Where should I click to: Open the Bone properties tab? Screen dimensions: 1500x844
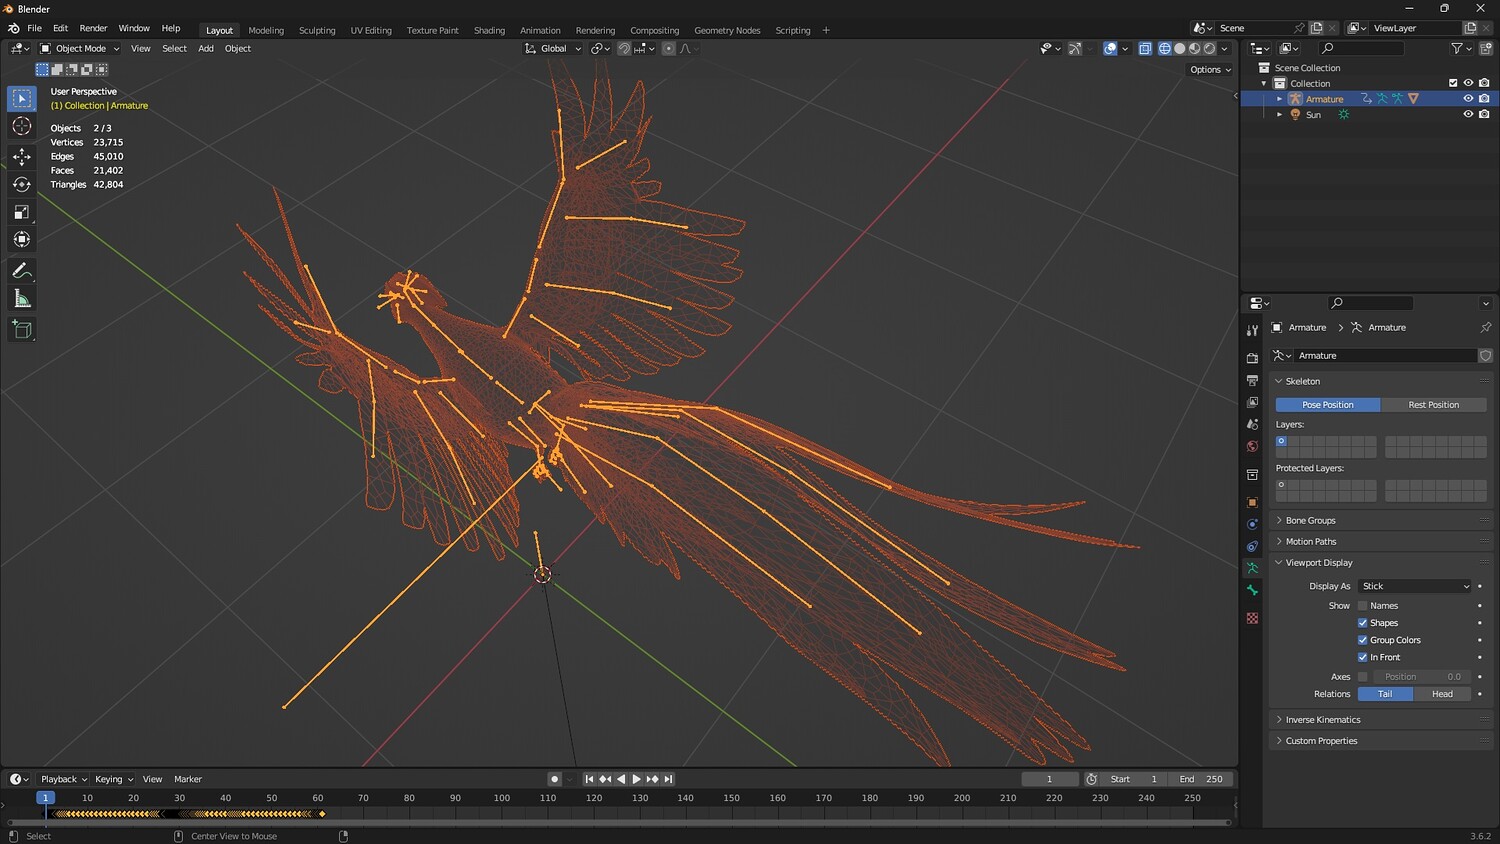[1252, 590]
